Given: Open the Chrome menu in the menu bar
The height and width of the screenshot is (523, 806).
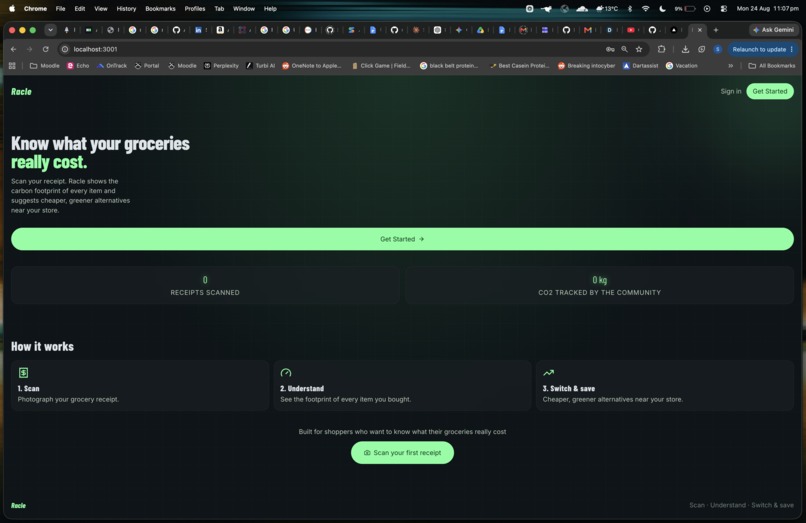Looking at the screenshot, I should point(35,9).
